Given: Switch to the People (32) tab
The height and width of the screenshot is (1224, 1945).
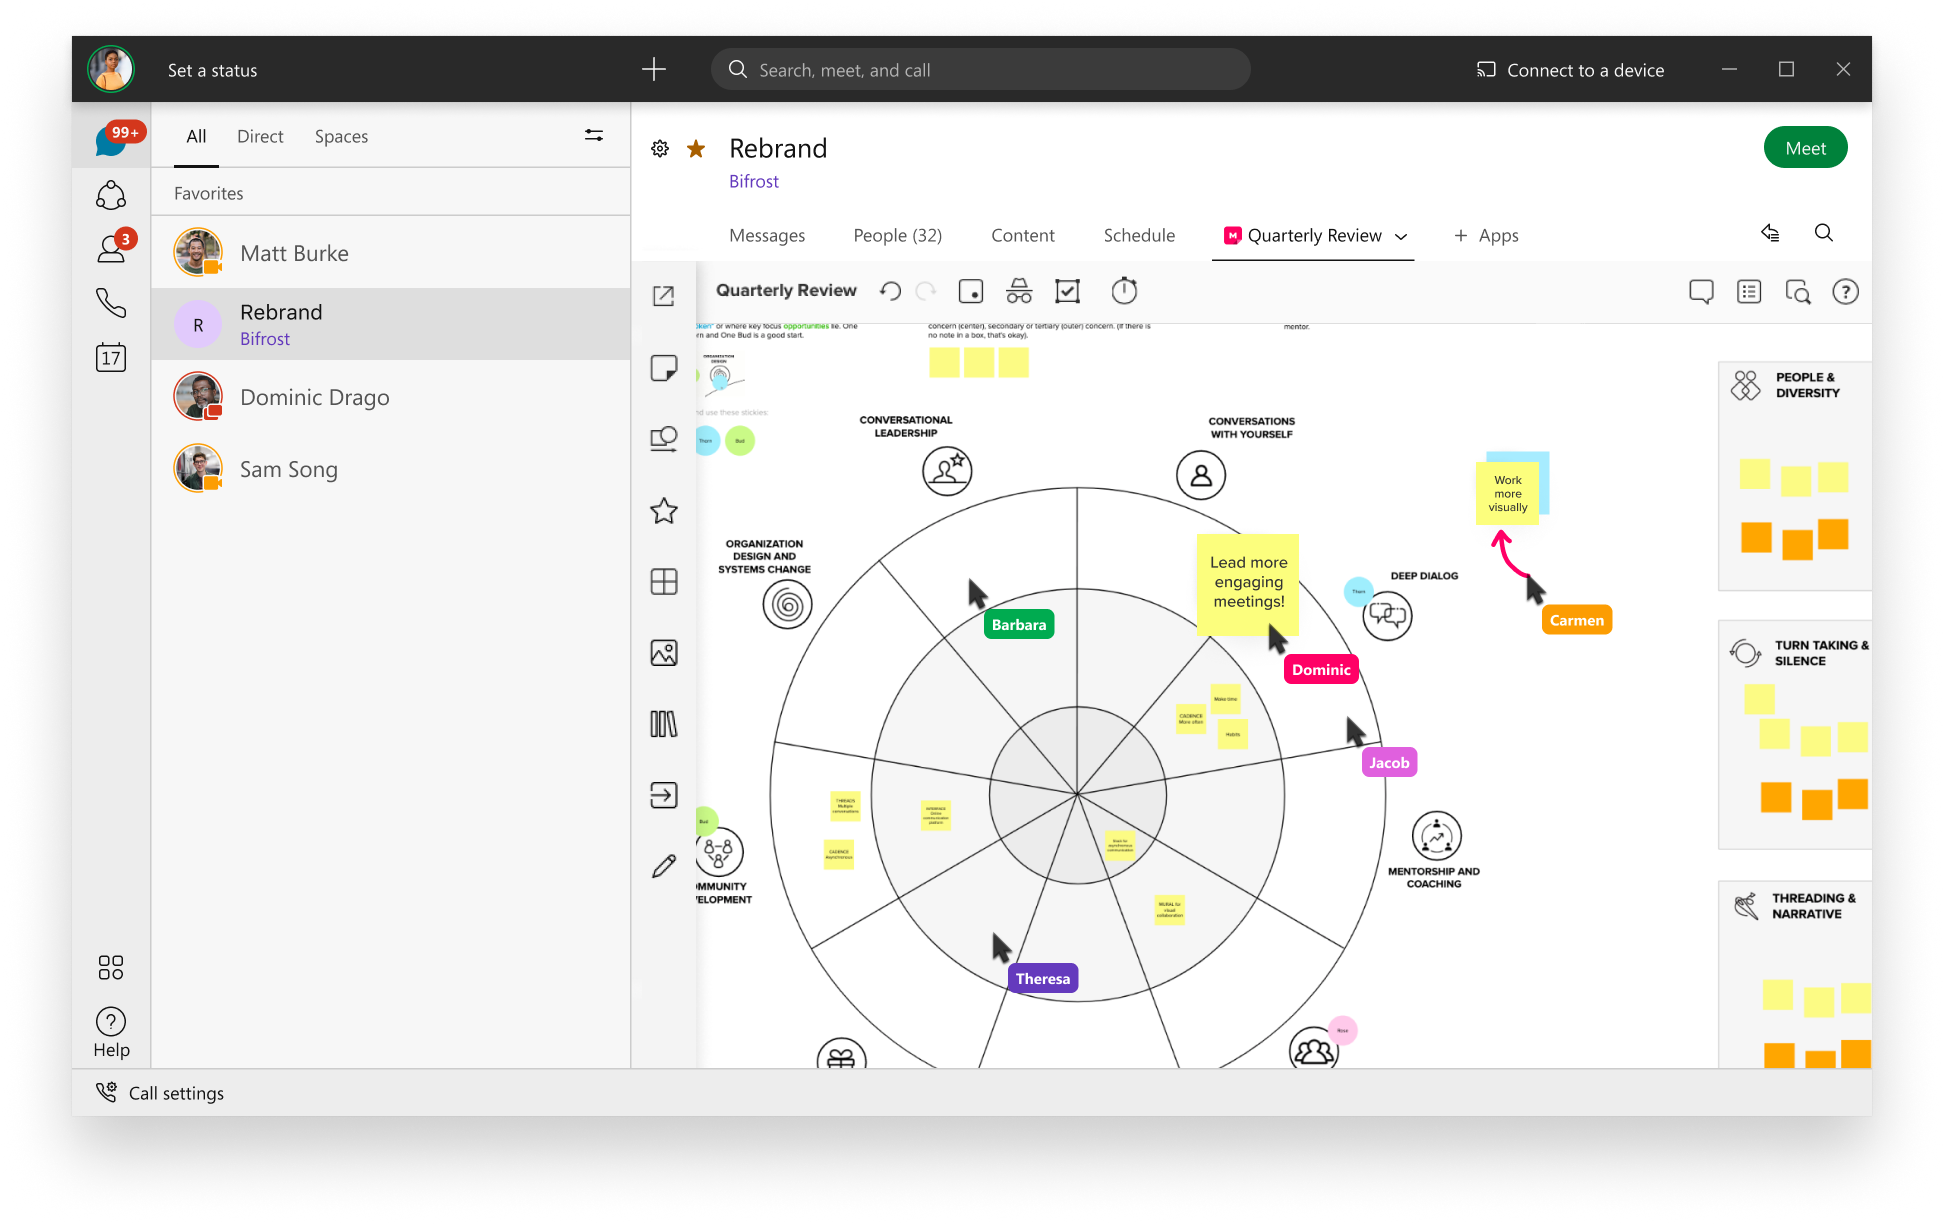Looking at the screenshot, I should click(897, 235).
